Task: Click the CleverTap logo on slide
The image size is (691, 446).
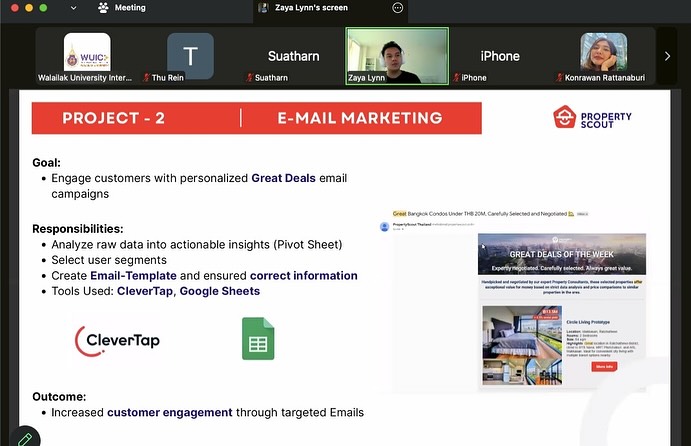Action: 118,339
